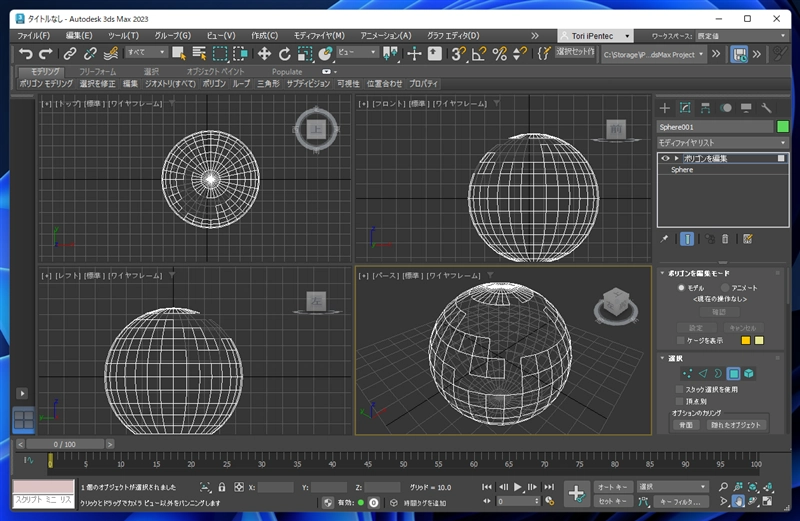Enable the ケージを表示 checkbox
Image resolution: width=800 pixels, height=521 pixels.
[680, 340]
